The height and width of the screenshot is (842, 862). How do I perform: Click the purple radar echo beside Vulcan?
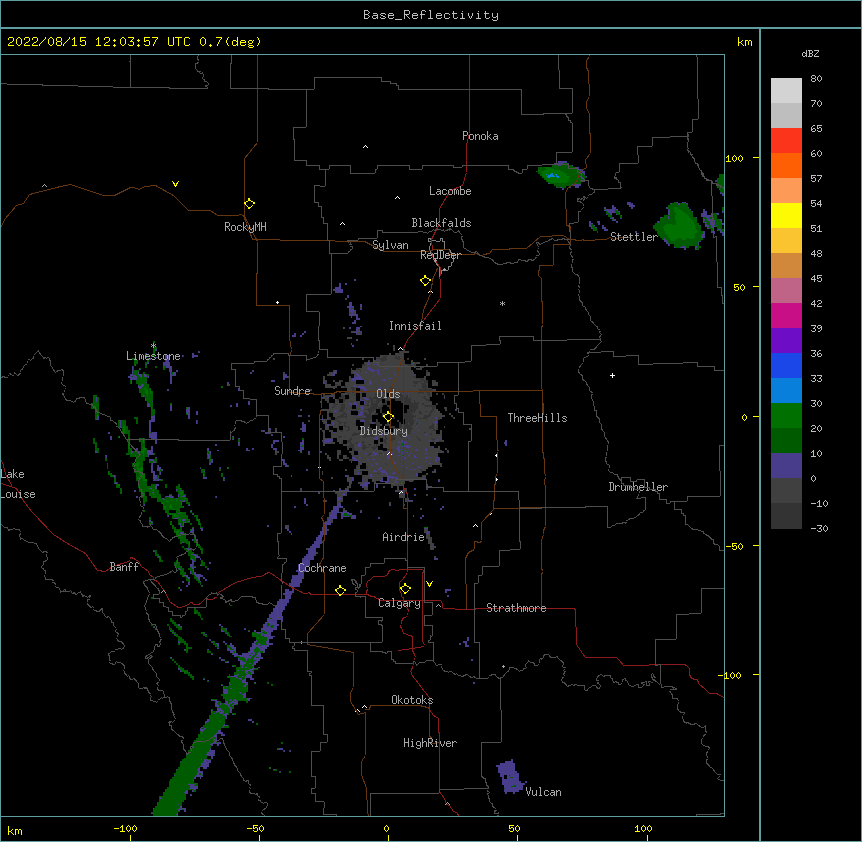pyautogui.click(x=511, y=777)
